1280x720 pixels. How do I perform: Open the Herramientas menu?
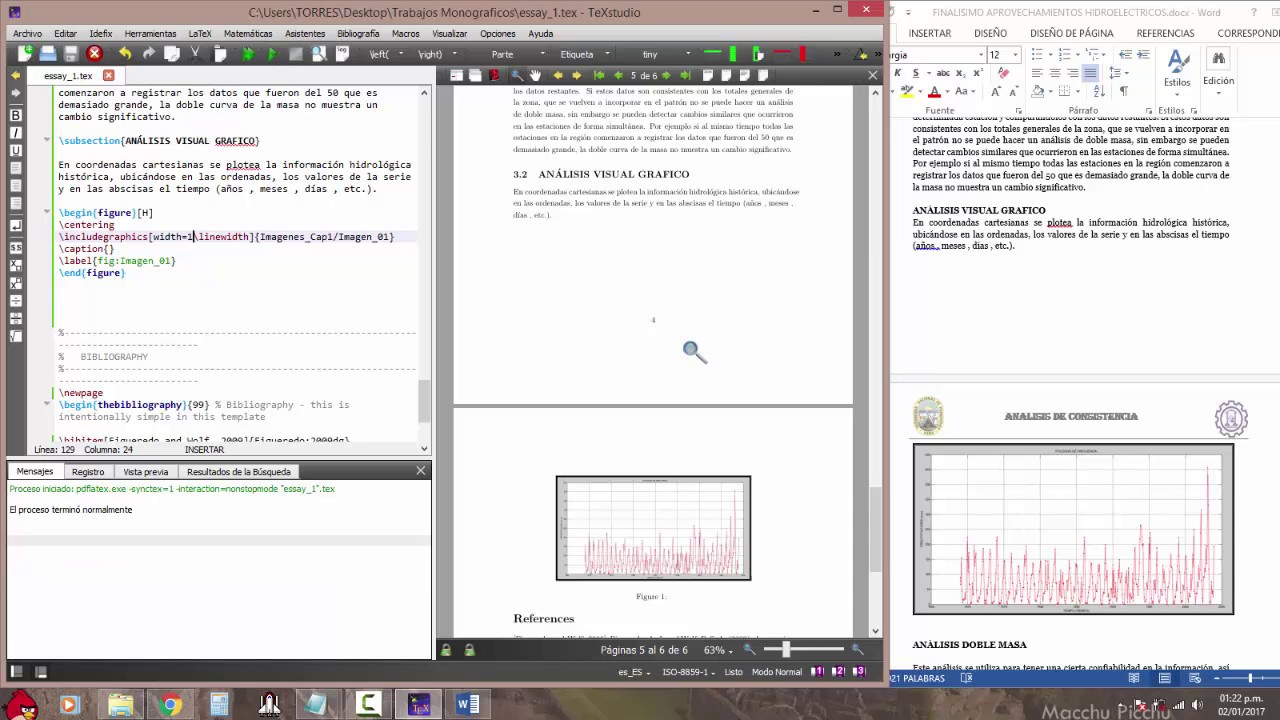(x=150, y=33)
